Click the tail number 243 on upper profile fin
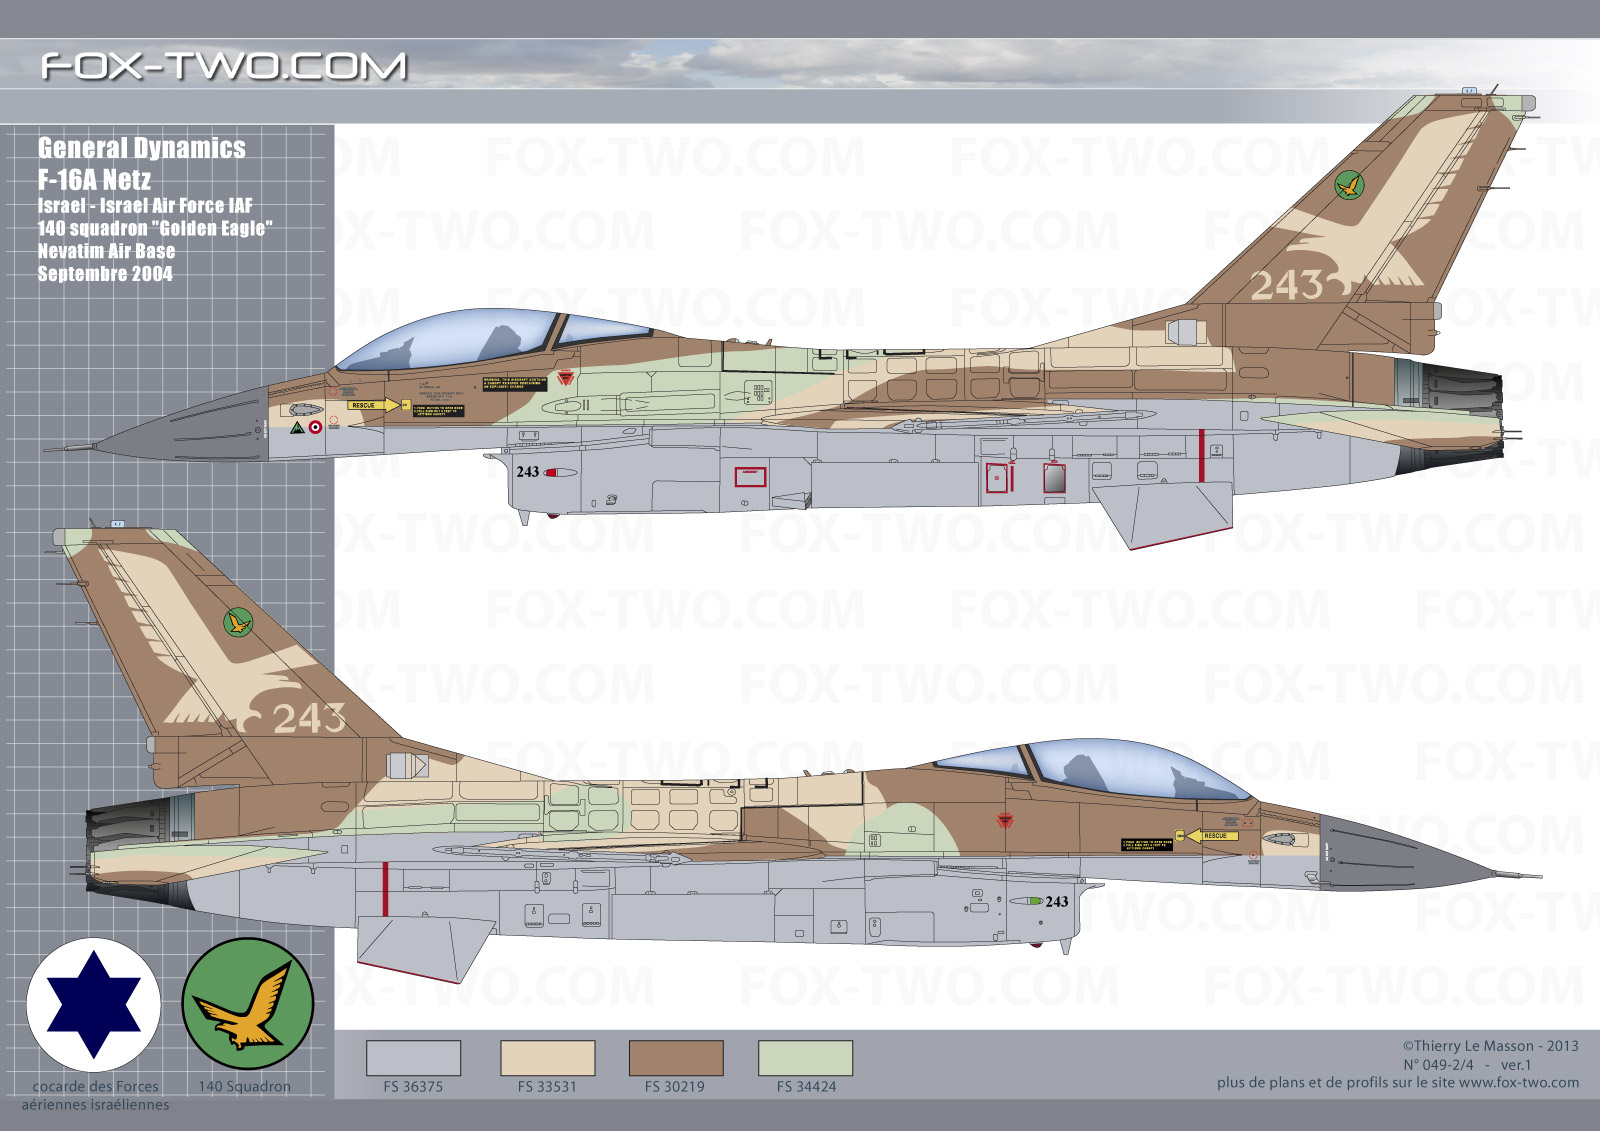Viewport: 1600px width, 1131px height. tap(1287, 286)
